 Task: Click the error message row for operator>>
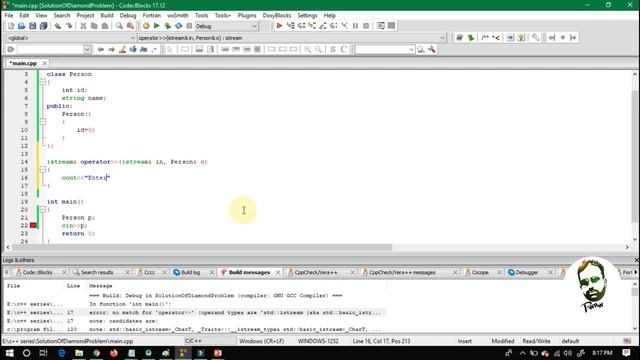[195, 313]
